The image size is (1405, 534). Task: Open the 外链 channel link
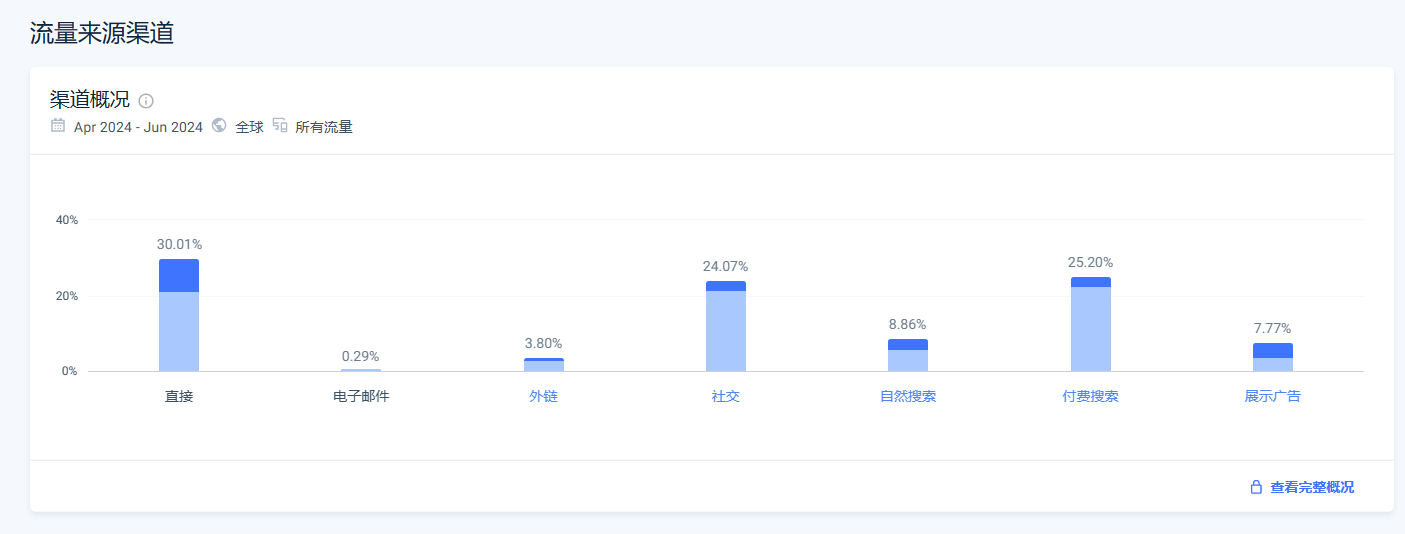(x=543, y=396)
